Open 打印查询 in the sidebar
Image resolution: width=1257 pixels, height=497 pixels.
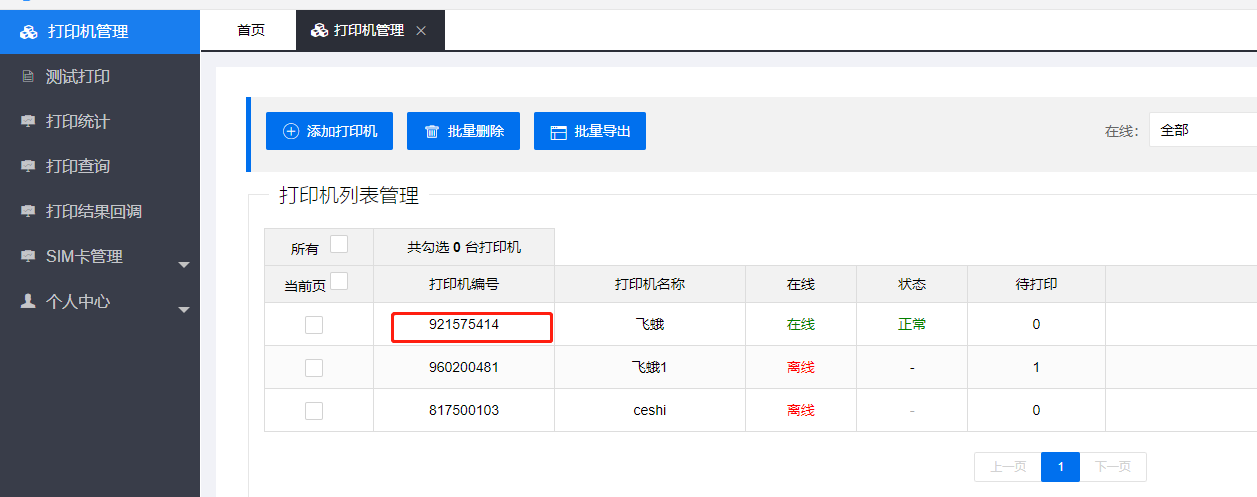(x=100, y=166)
